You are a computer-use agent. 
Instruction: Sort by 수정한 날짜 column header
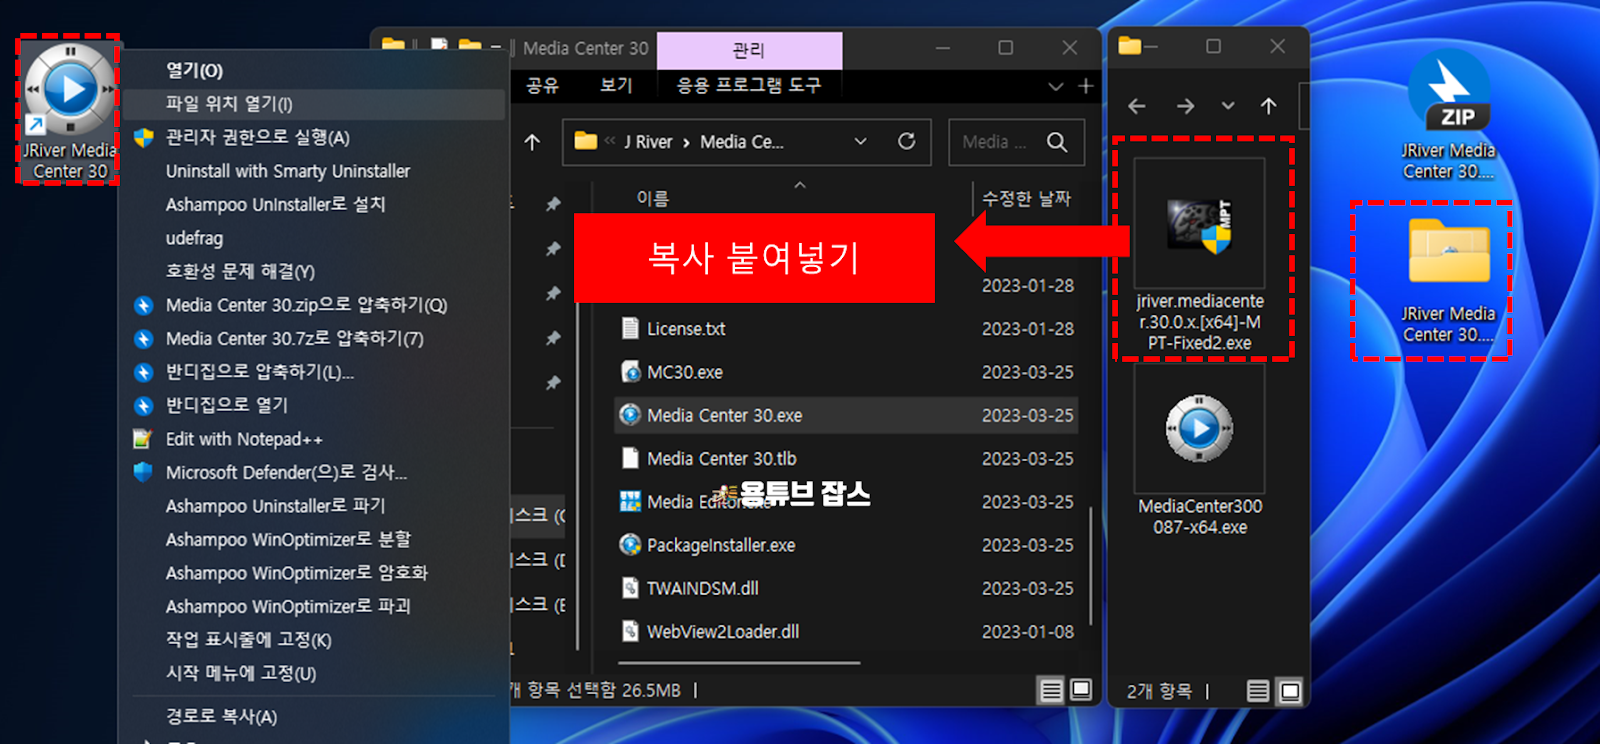pyautogui.click(x=1026, y=199)
